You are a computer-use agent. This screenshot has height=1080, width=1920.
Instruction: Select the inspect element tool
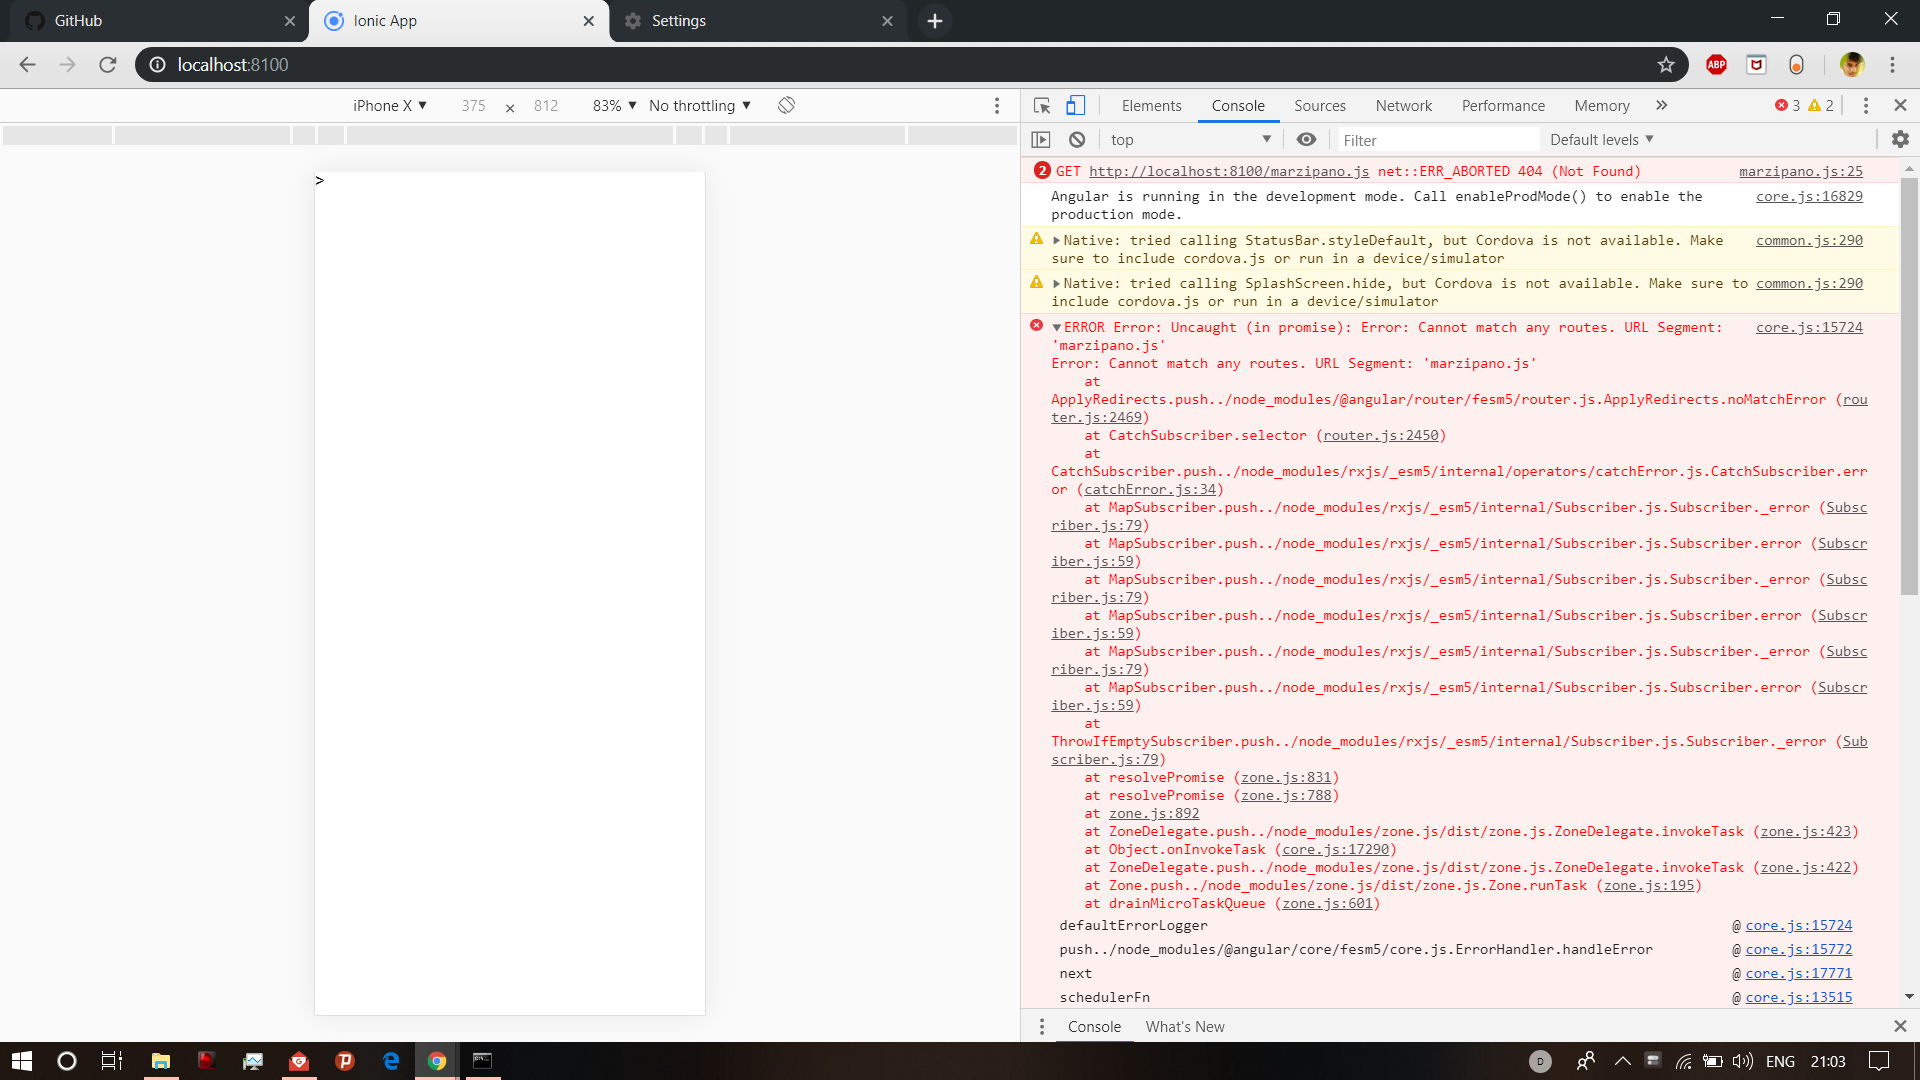tap(1041, 104)
